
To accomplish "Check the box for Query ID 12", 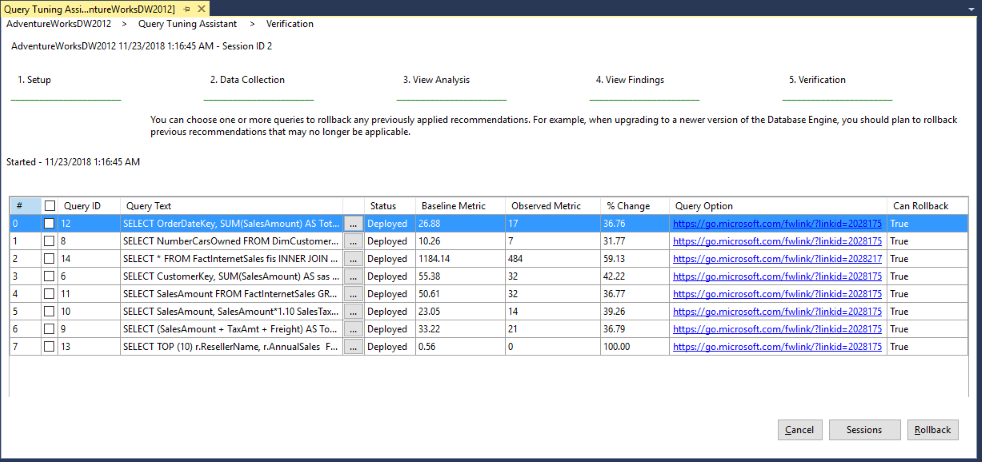I will tap(49, 224).
